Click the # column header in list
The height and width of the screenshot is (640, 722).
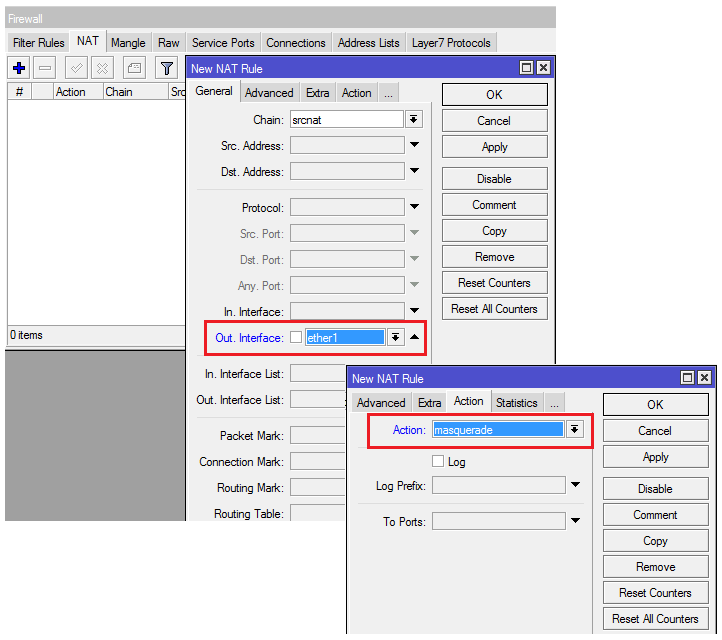click(x=19, y=92)
